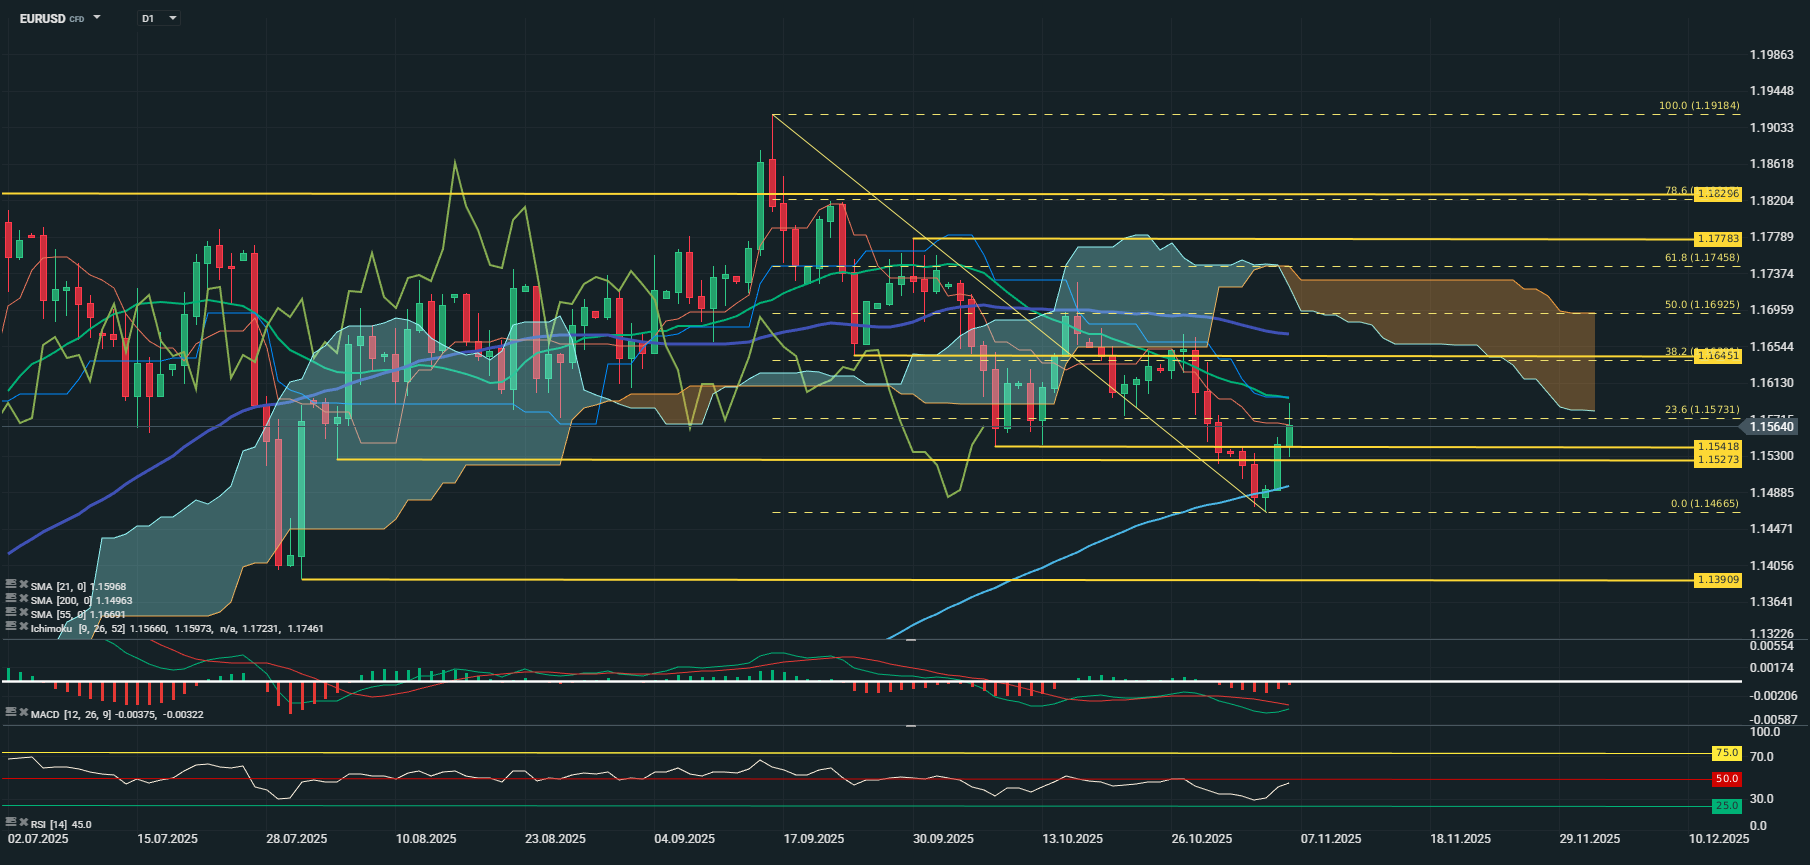The image size is (1810, 865).
Task: Delete the SMA 55 indicator
Action: (23, 612)
